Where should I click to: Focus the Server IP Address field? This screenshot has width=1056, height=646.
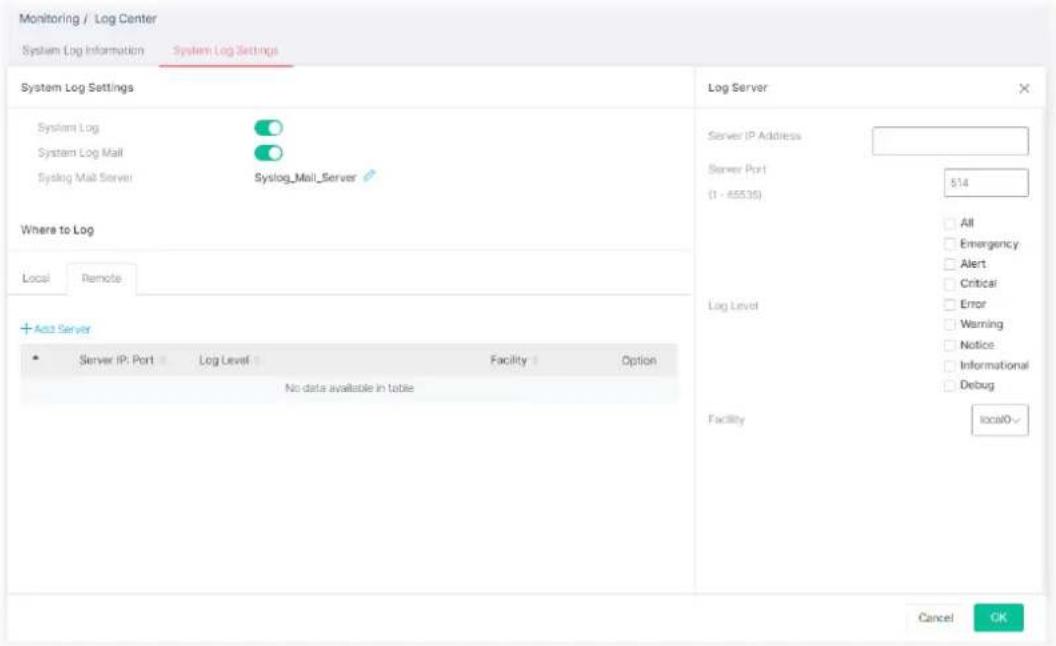coord(950,141)
